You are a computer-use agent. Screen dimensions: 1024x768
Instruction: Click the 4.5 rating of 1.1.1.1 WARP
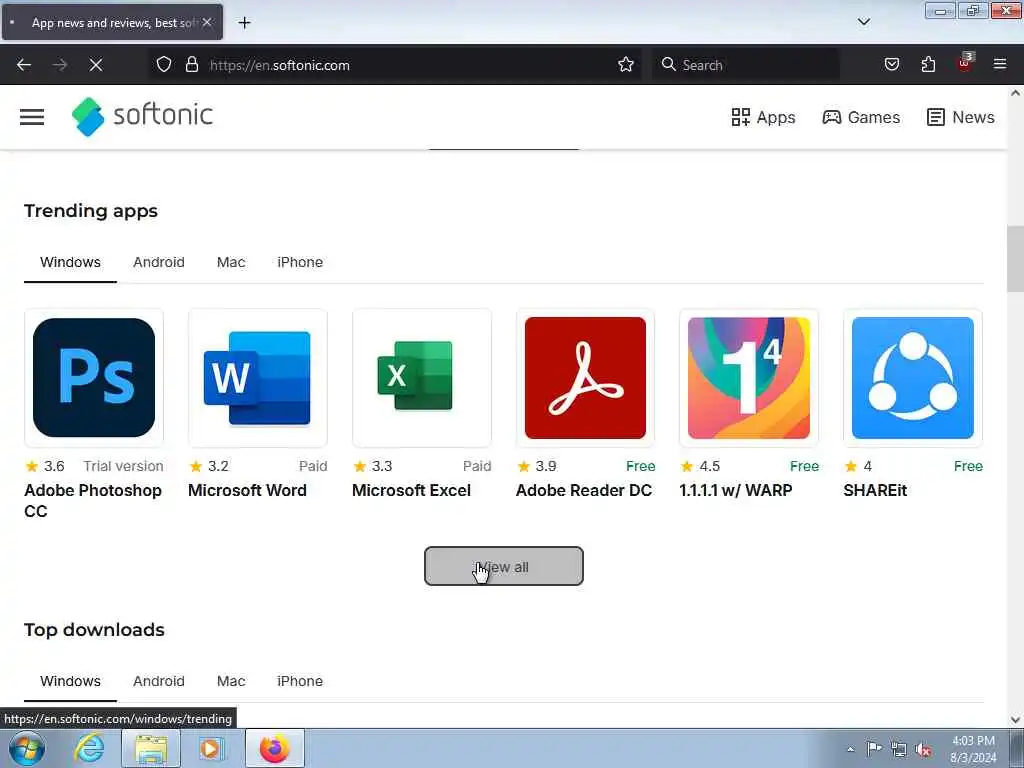click(700, 466)
